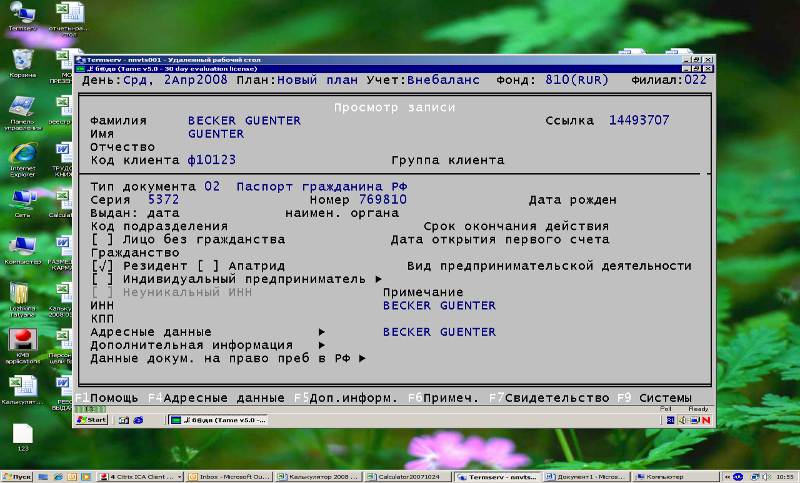Switch to Calculator20071024 taskbar button
Image resolution: width=800 pixels, height=483 pixels.
pos(408,477)
